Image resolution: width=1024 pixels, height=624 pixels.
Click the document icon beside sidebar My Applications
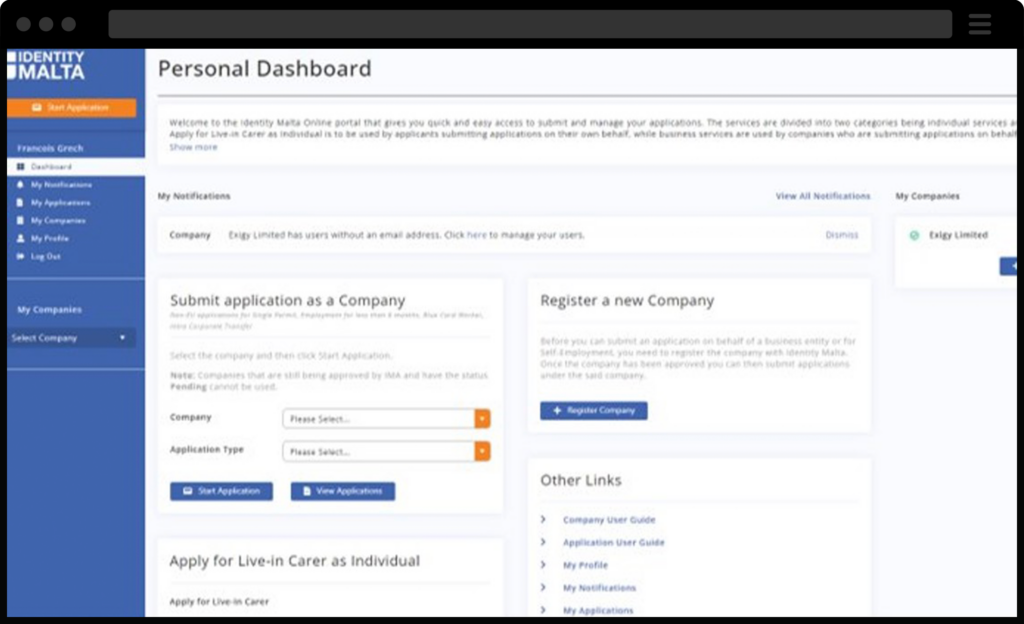tap(20, 203)
